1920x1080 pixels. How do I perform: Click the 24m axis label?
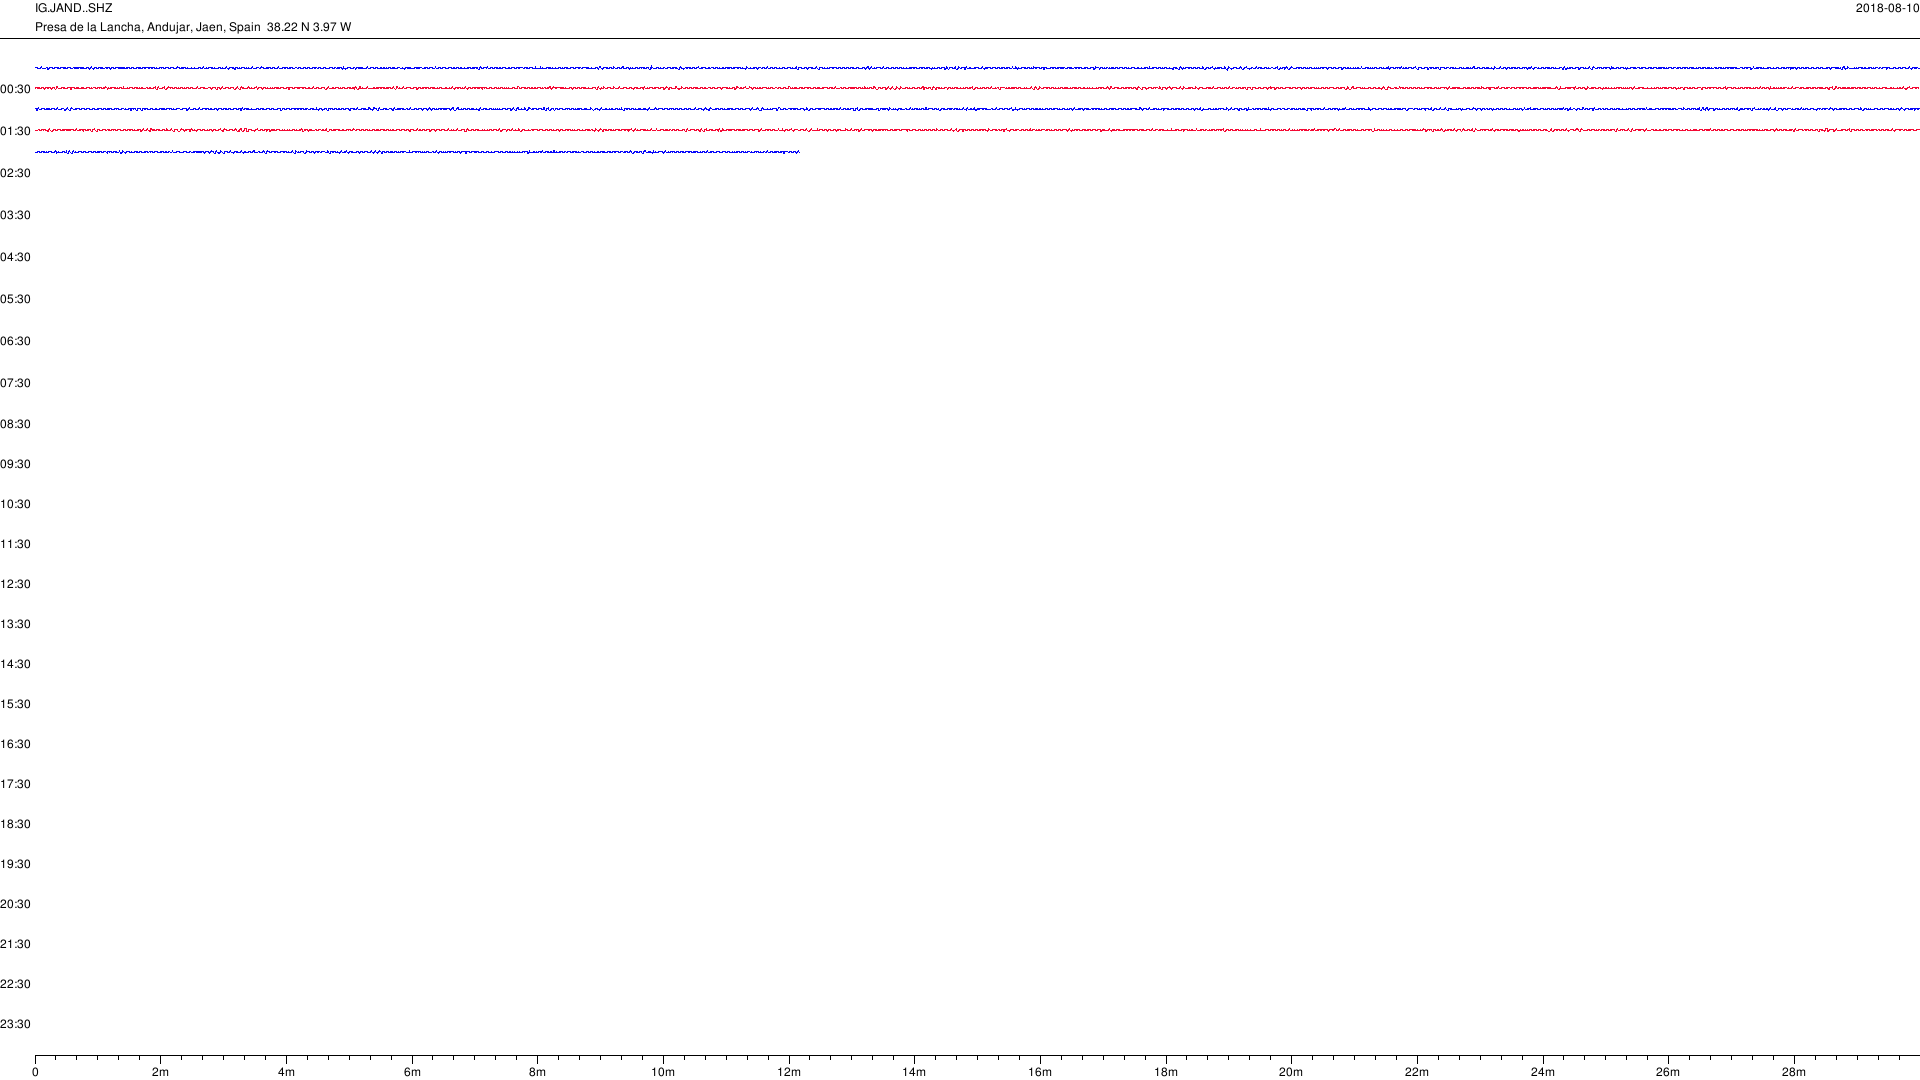pos(1543,1072)
